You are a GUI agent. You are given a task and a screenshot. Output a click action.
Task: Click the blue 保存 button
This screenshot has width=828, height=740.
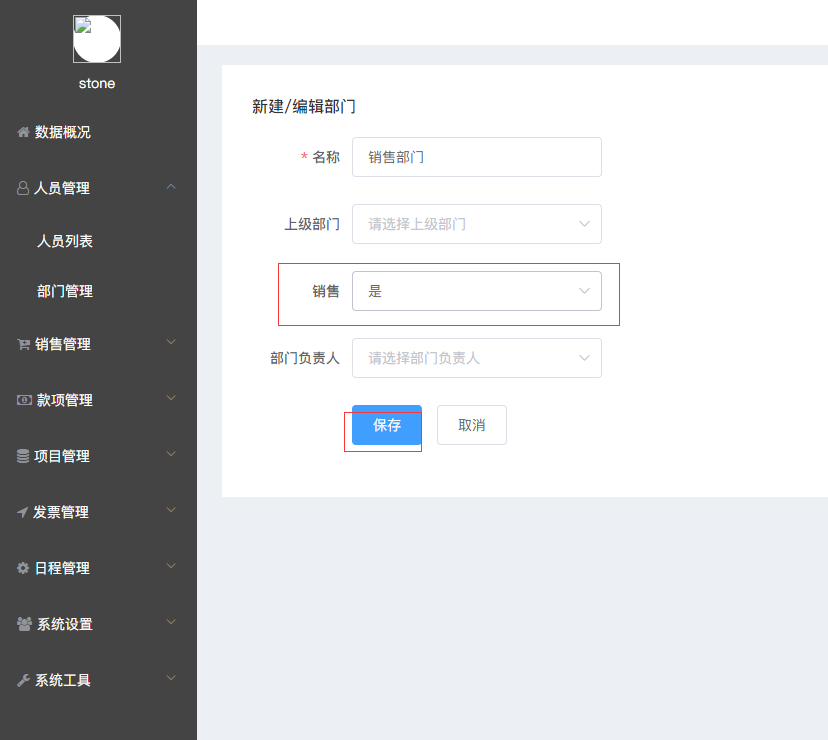[387, 425]
